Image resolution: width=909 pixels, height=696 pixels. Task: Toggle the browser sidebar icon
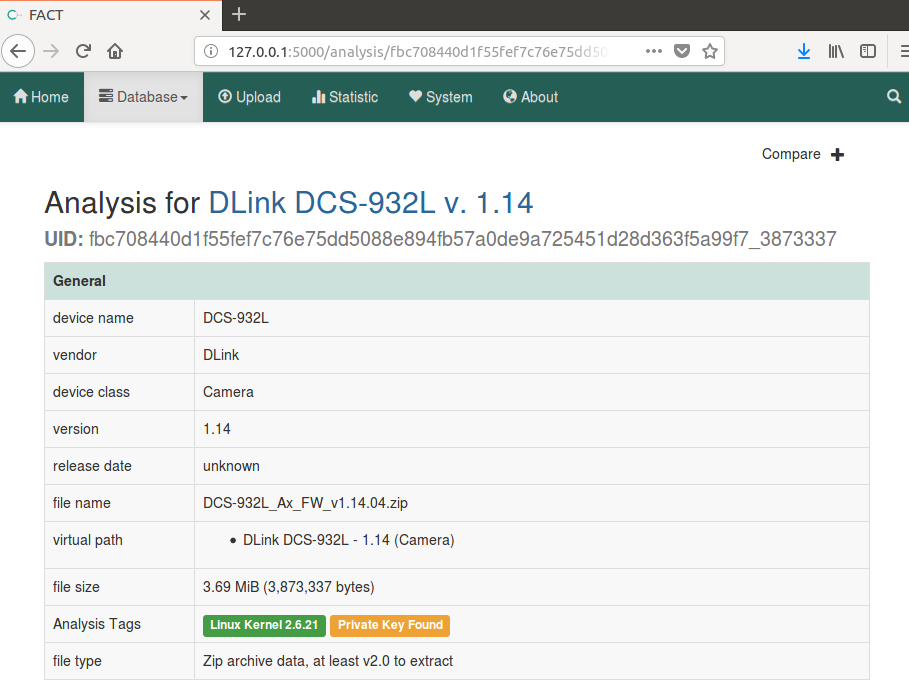868,52
